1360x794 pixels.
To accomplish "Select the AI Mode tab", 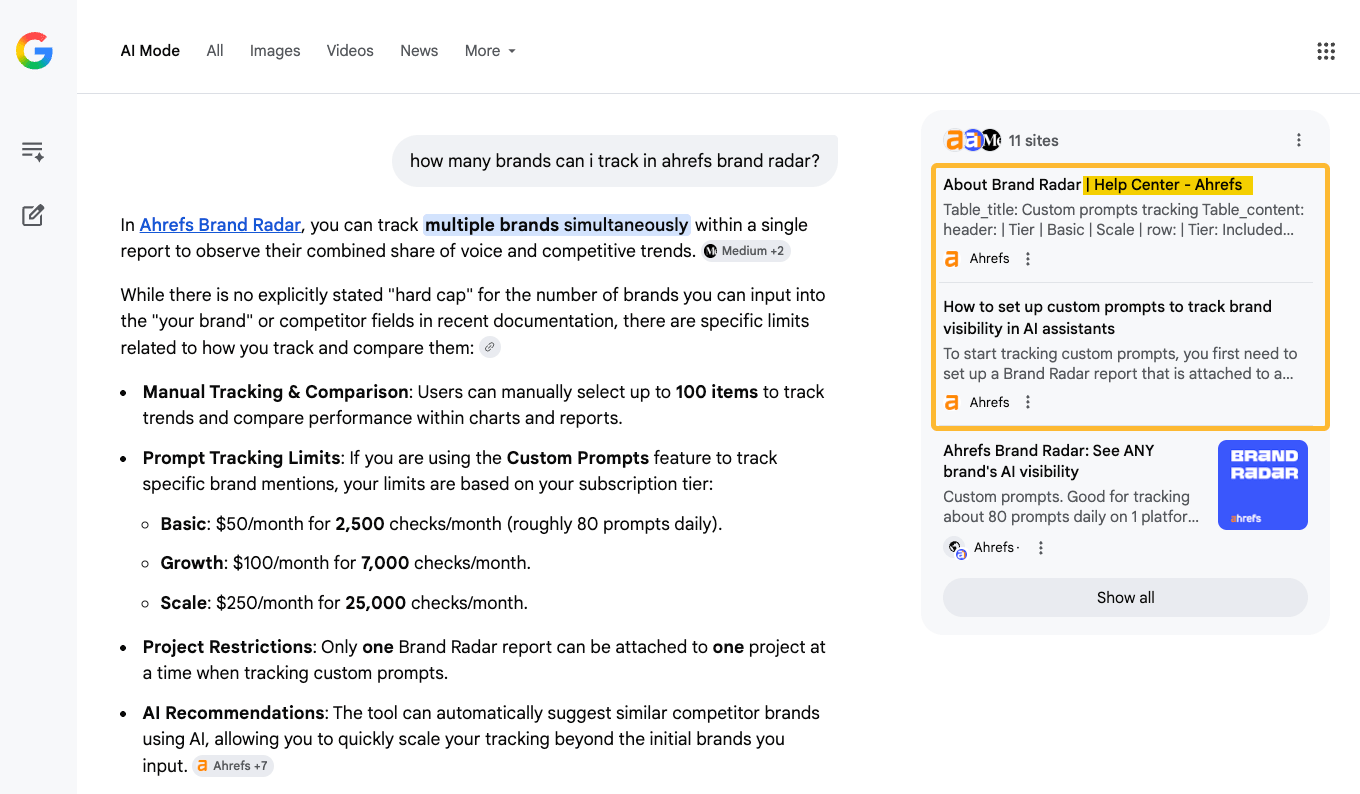I will pos(150,50).
